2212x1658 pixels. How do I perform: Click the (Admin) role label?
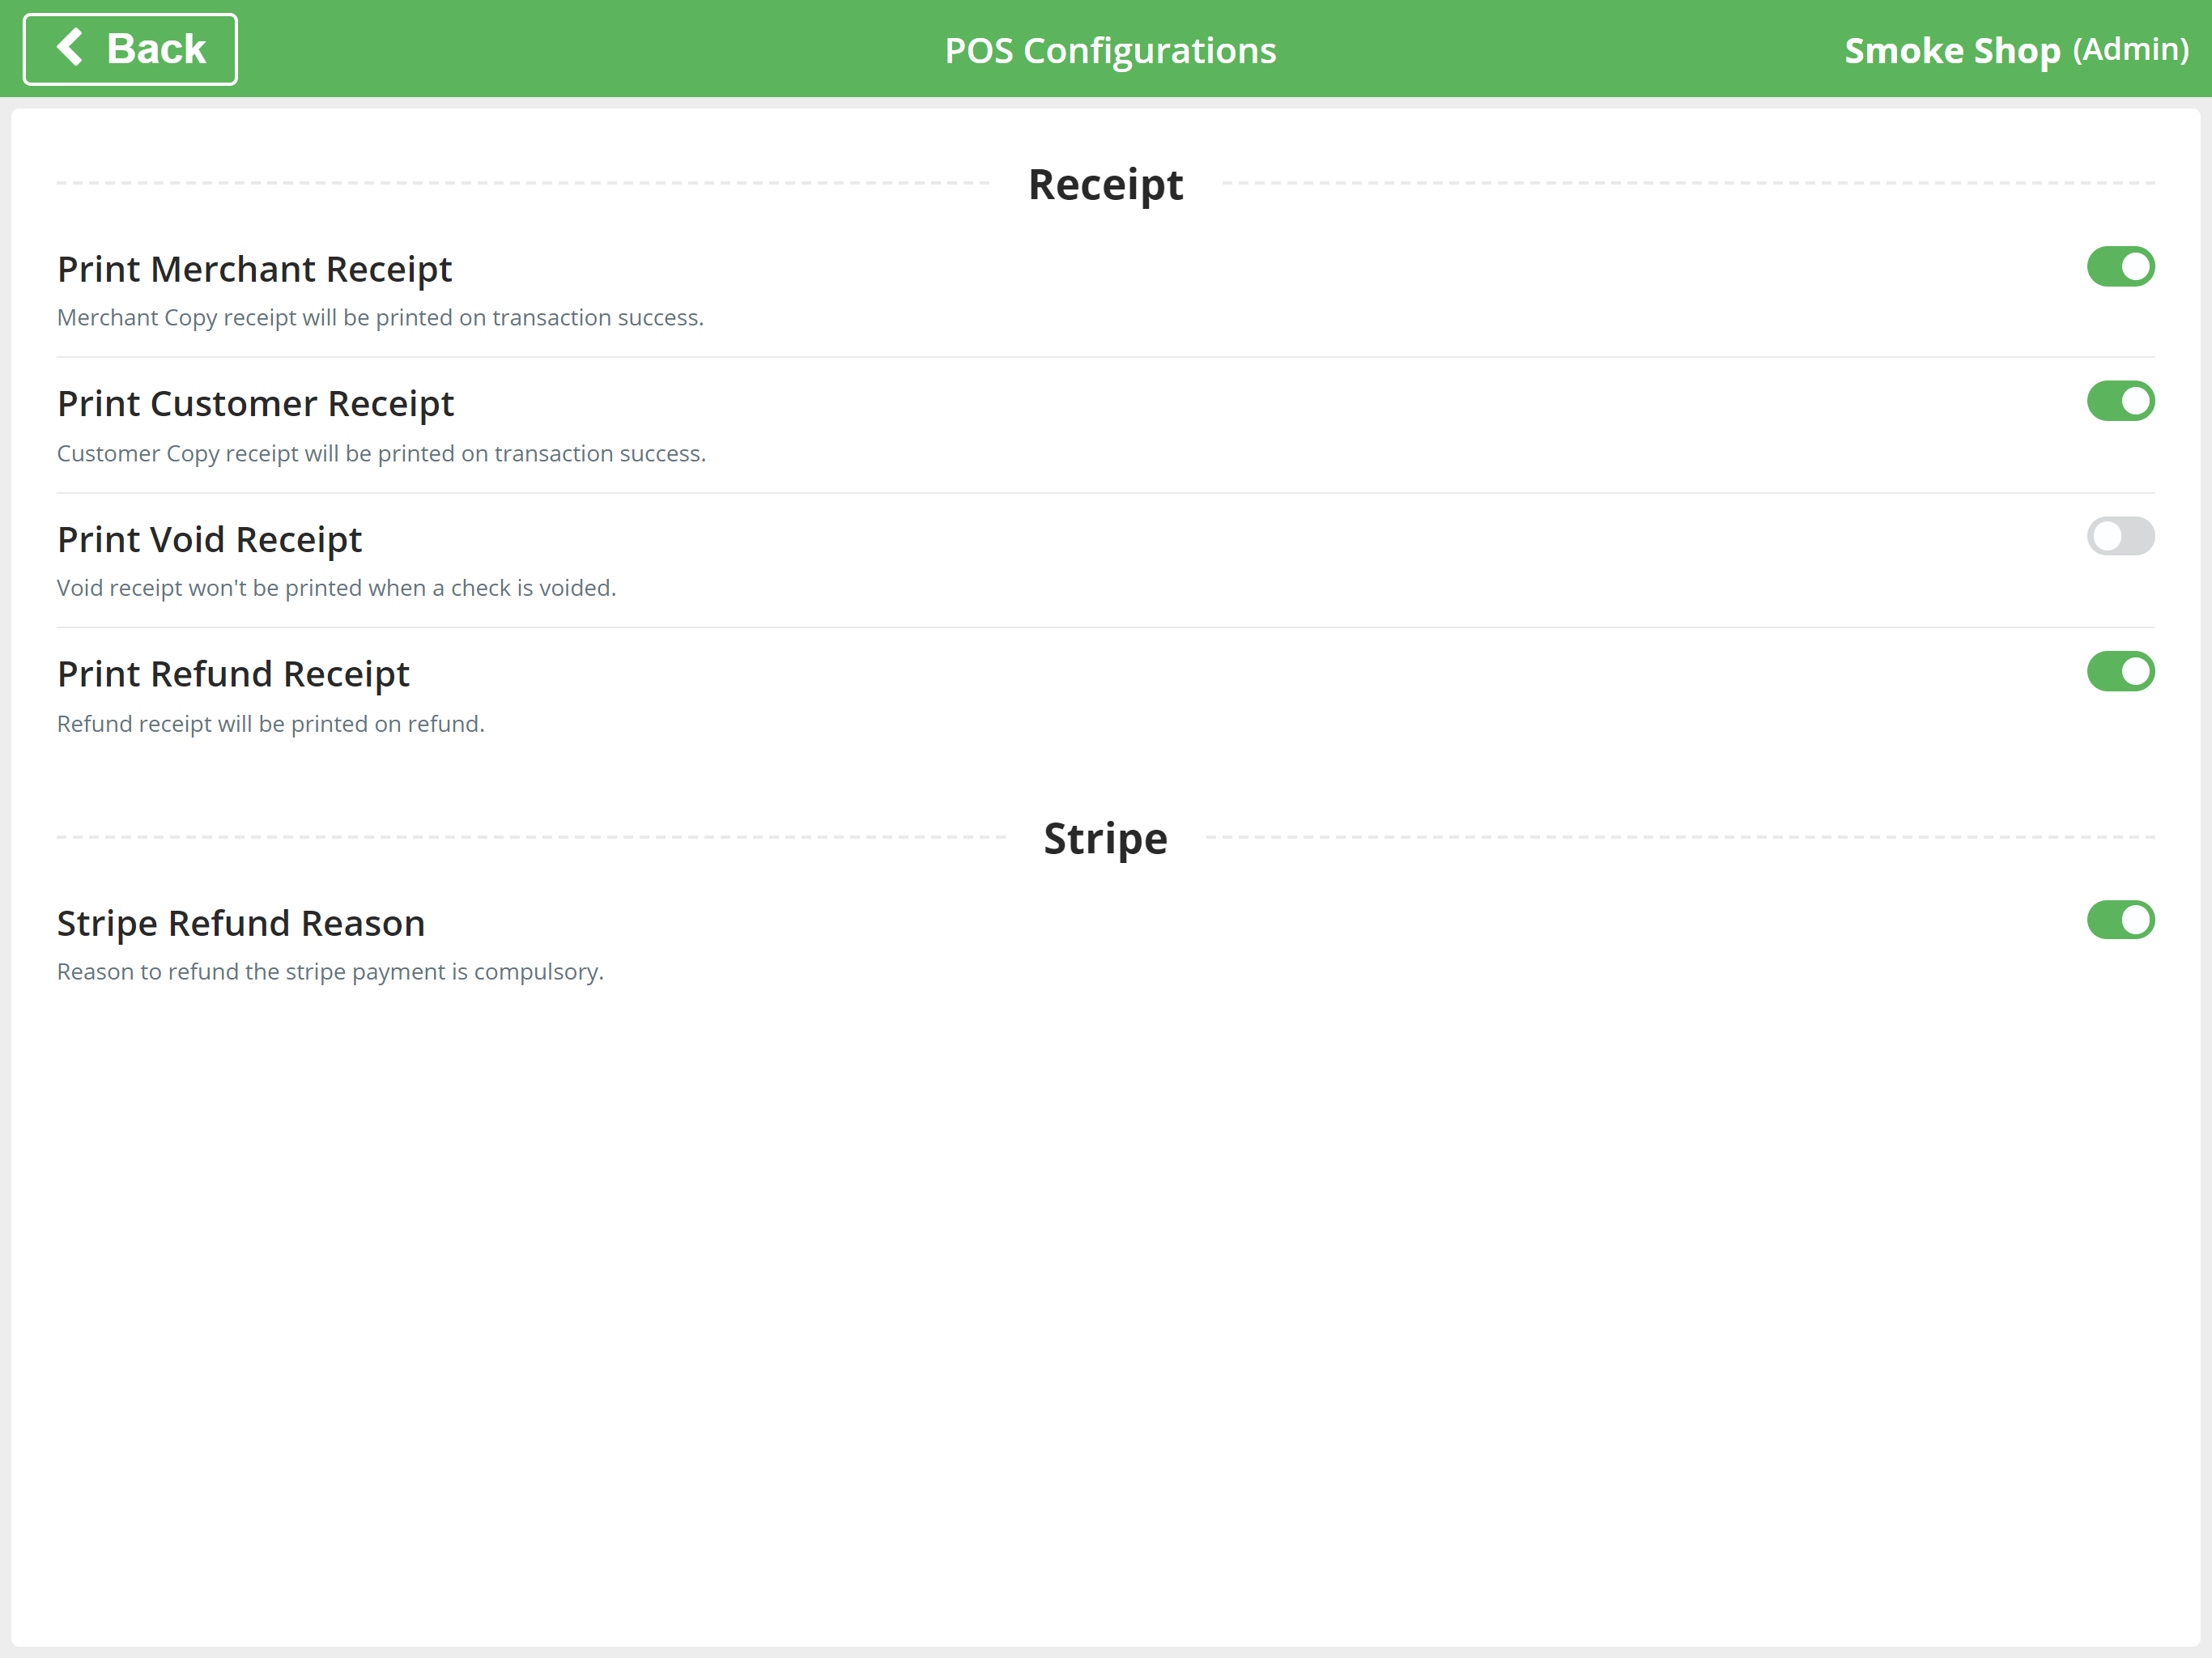pos(2131,50)
